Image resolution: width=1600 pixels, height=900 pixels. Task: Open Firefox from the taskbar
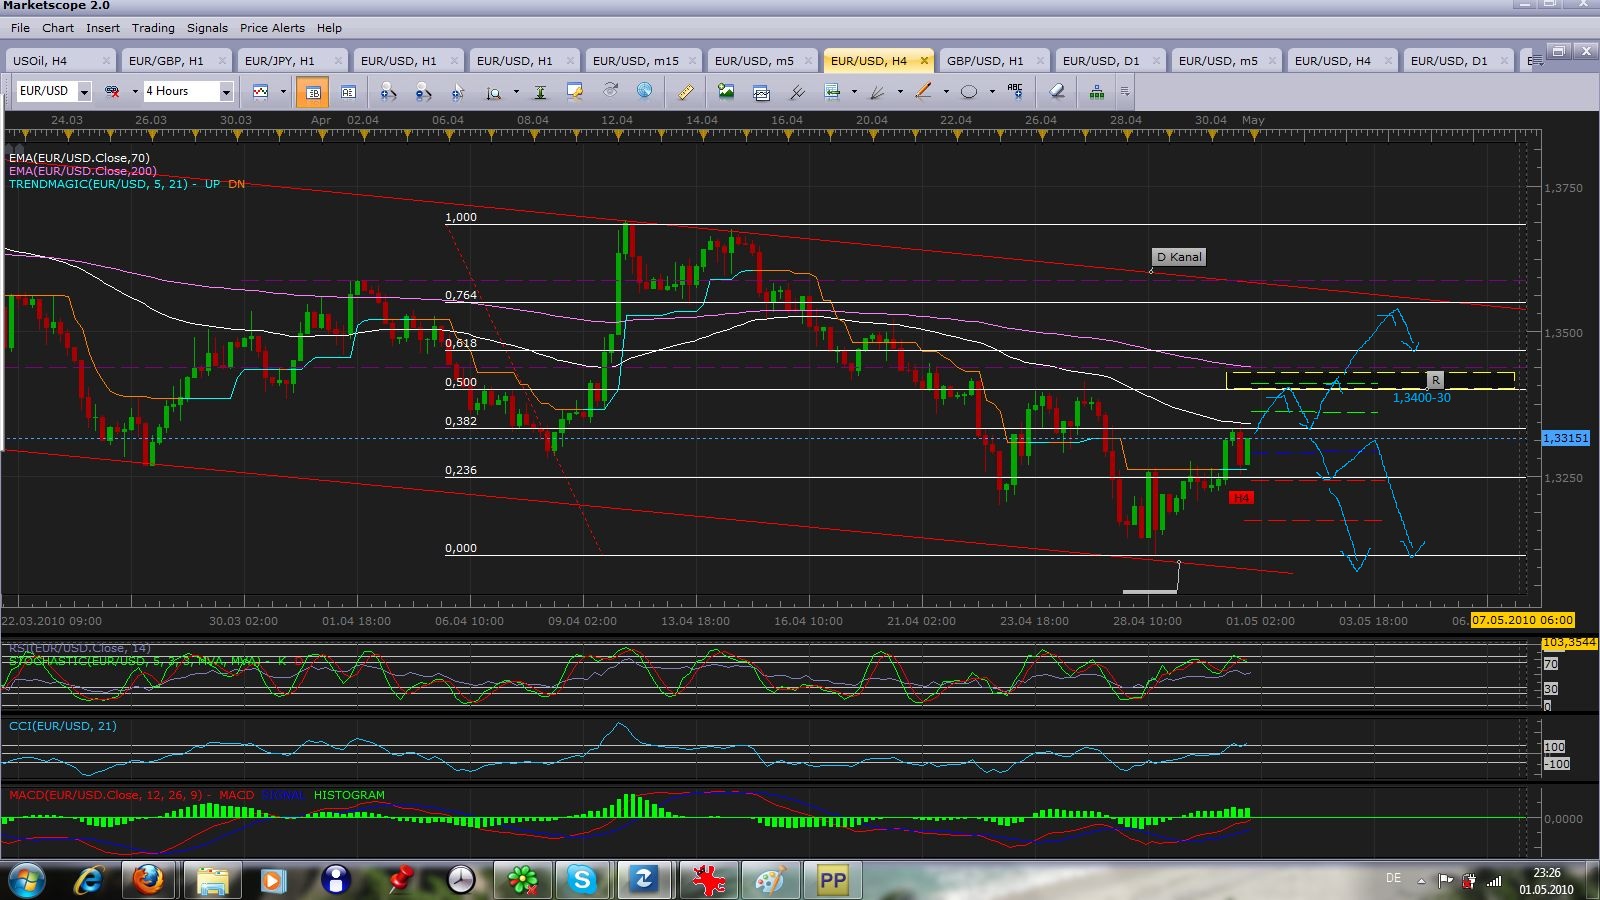[148, 880]
